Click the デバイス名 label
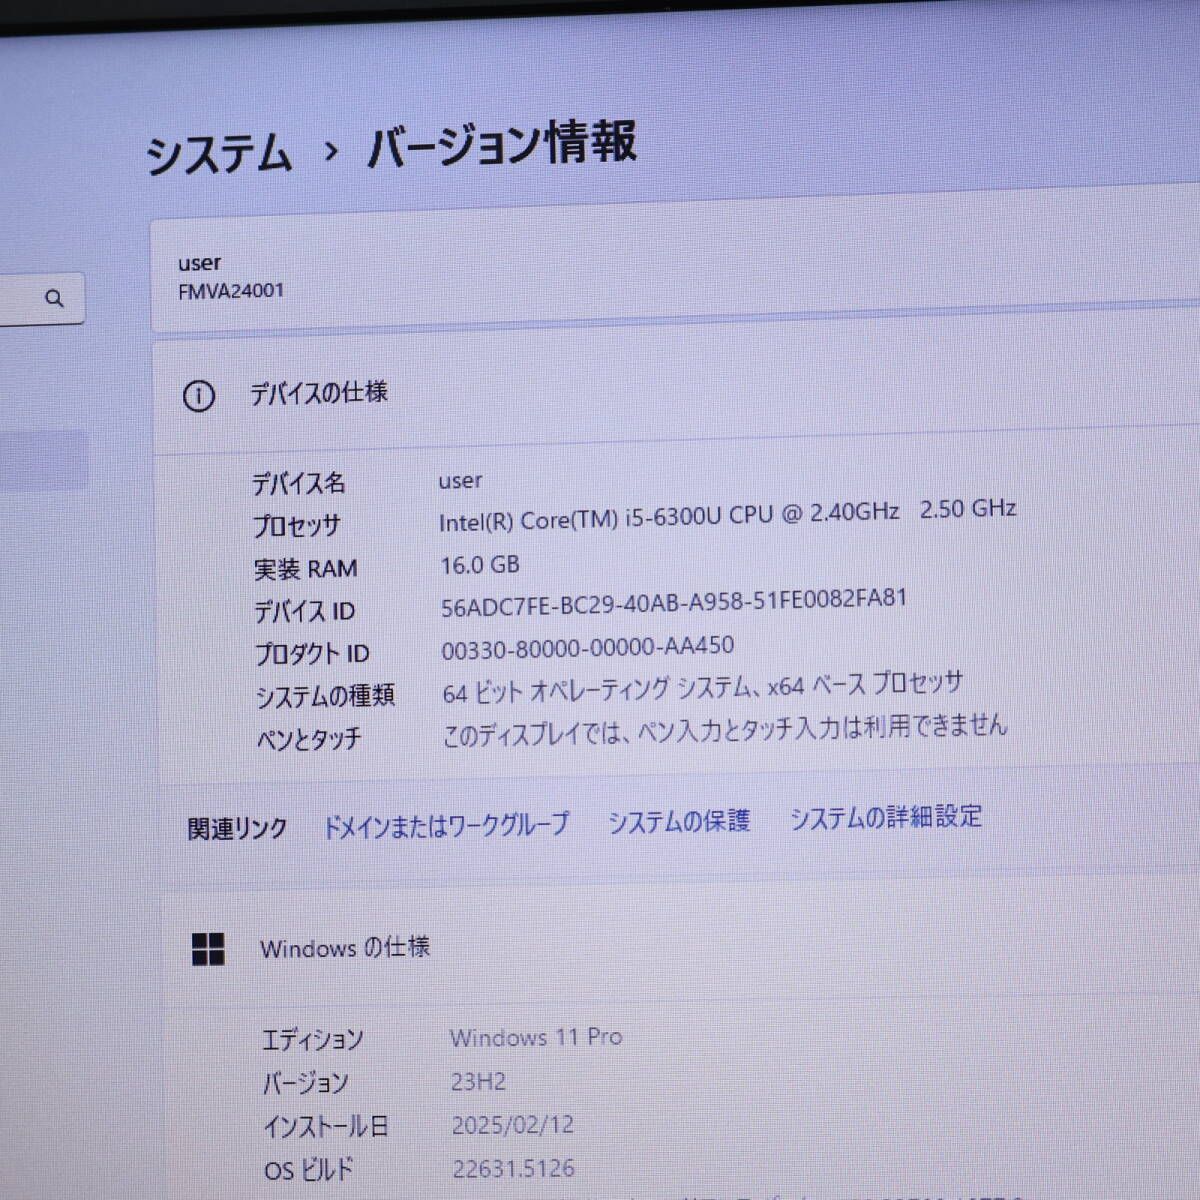Screen dimensions: 1200x1200 click(298, 483)
